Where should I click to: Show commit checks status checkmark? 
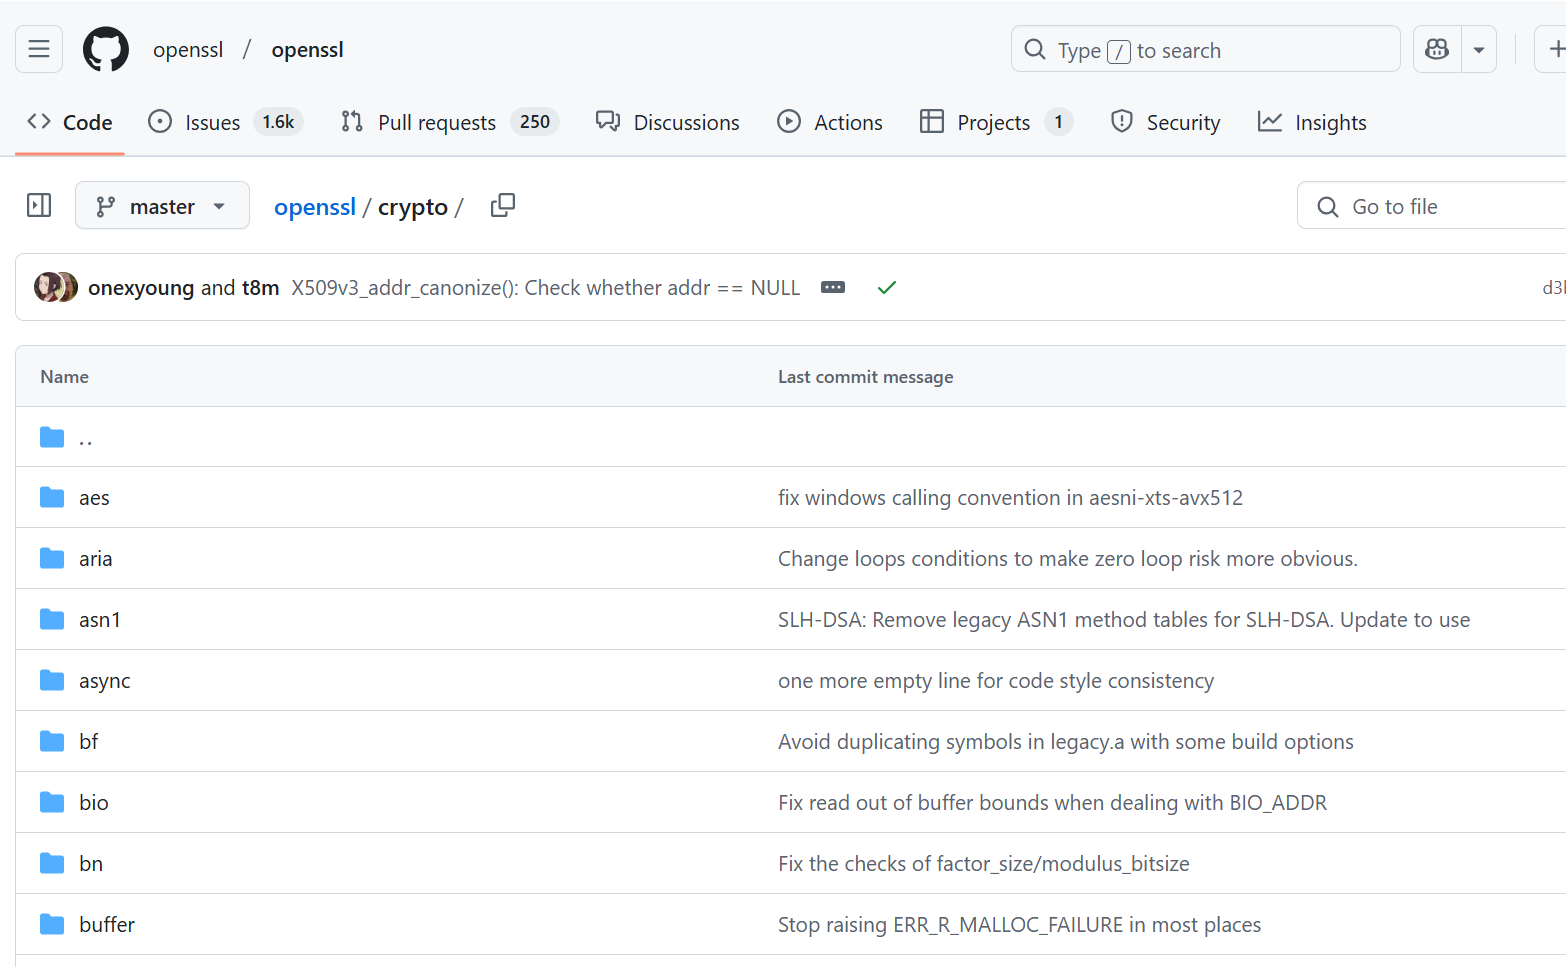point(886,287)
